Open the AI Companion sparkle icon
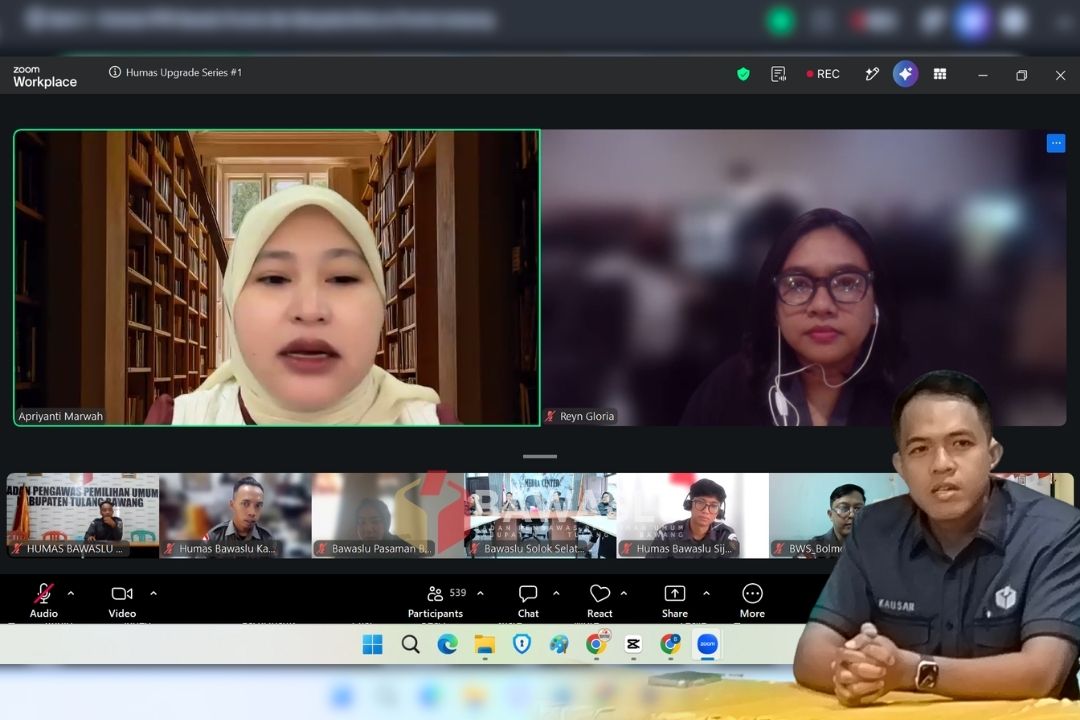 point(906,74)
